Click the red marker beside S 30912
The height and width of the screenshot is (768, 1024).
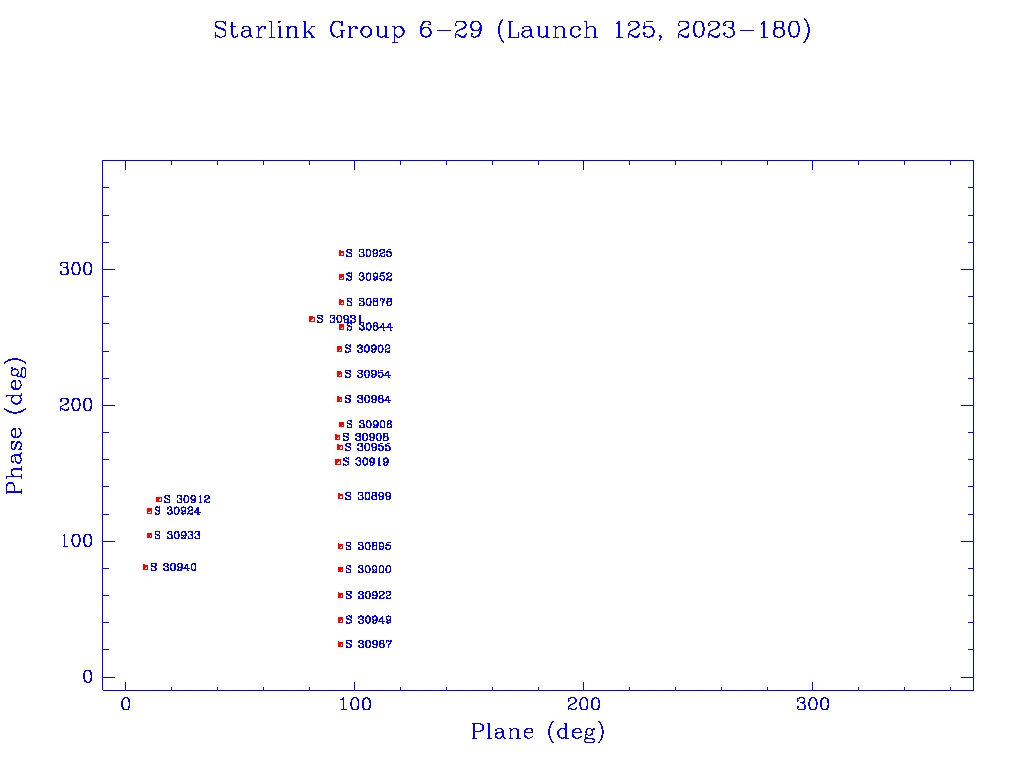(159, 500)
